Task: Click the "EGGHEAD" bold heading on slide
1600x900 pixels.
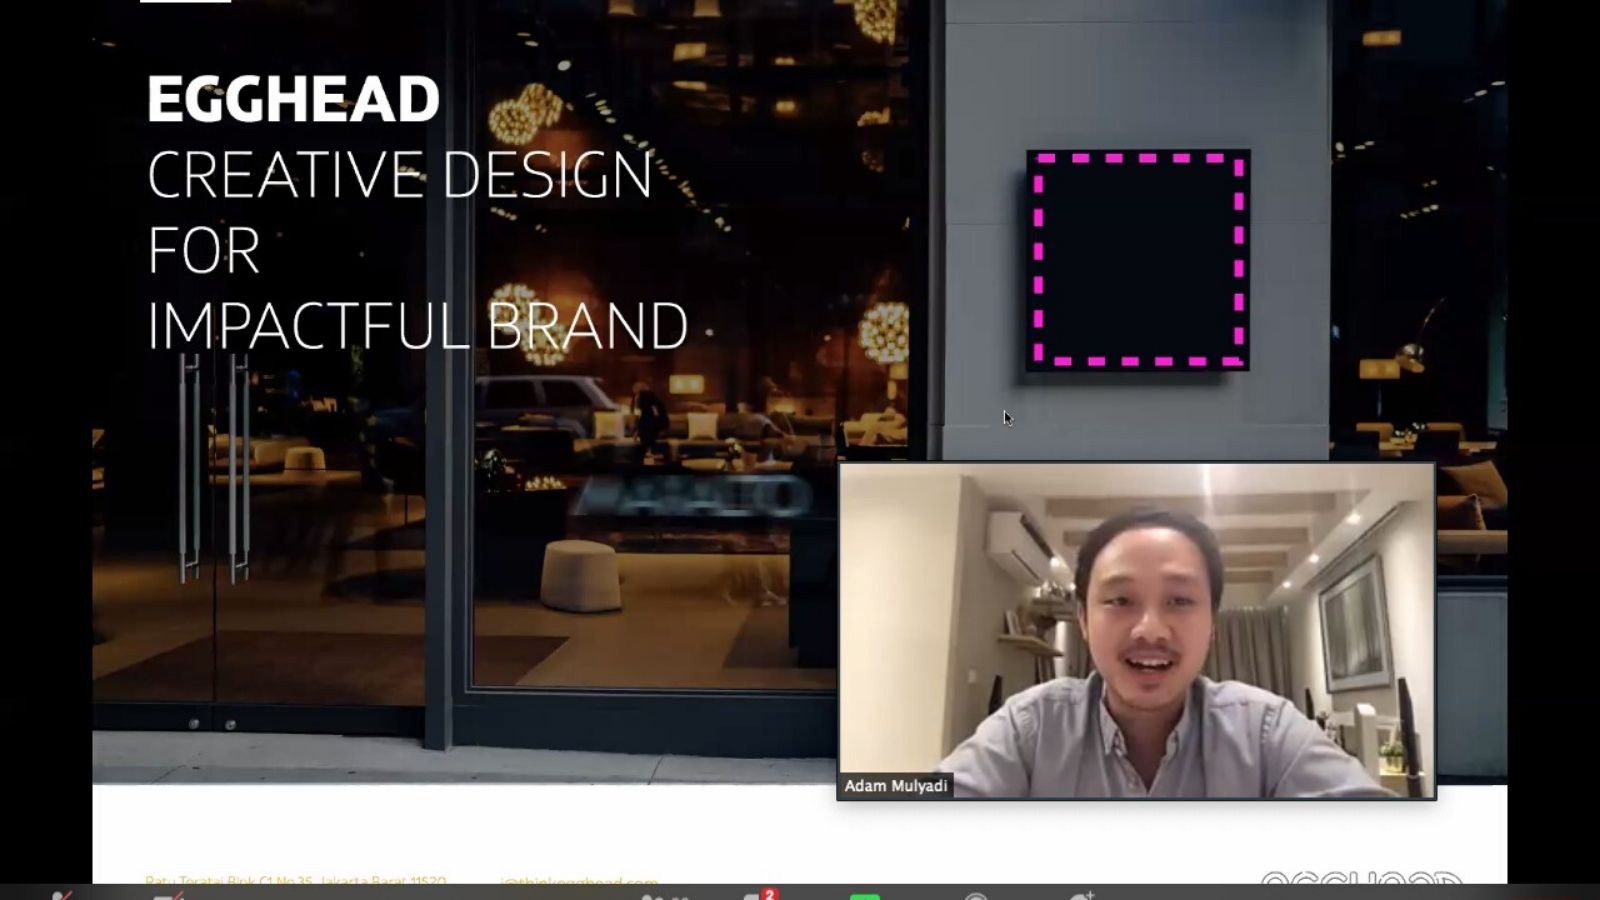Action: (x=293, y=99)
